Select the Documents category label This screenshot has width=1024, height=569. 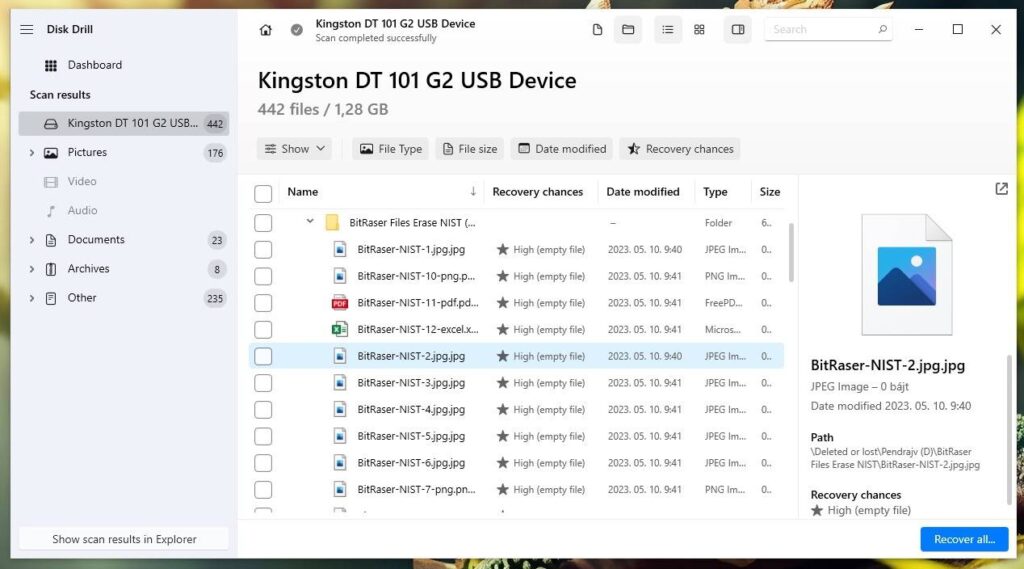96,239
